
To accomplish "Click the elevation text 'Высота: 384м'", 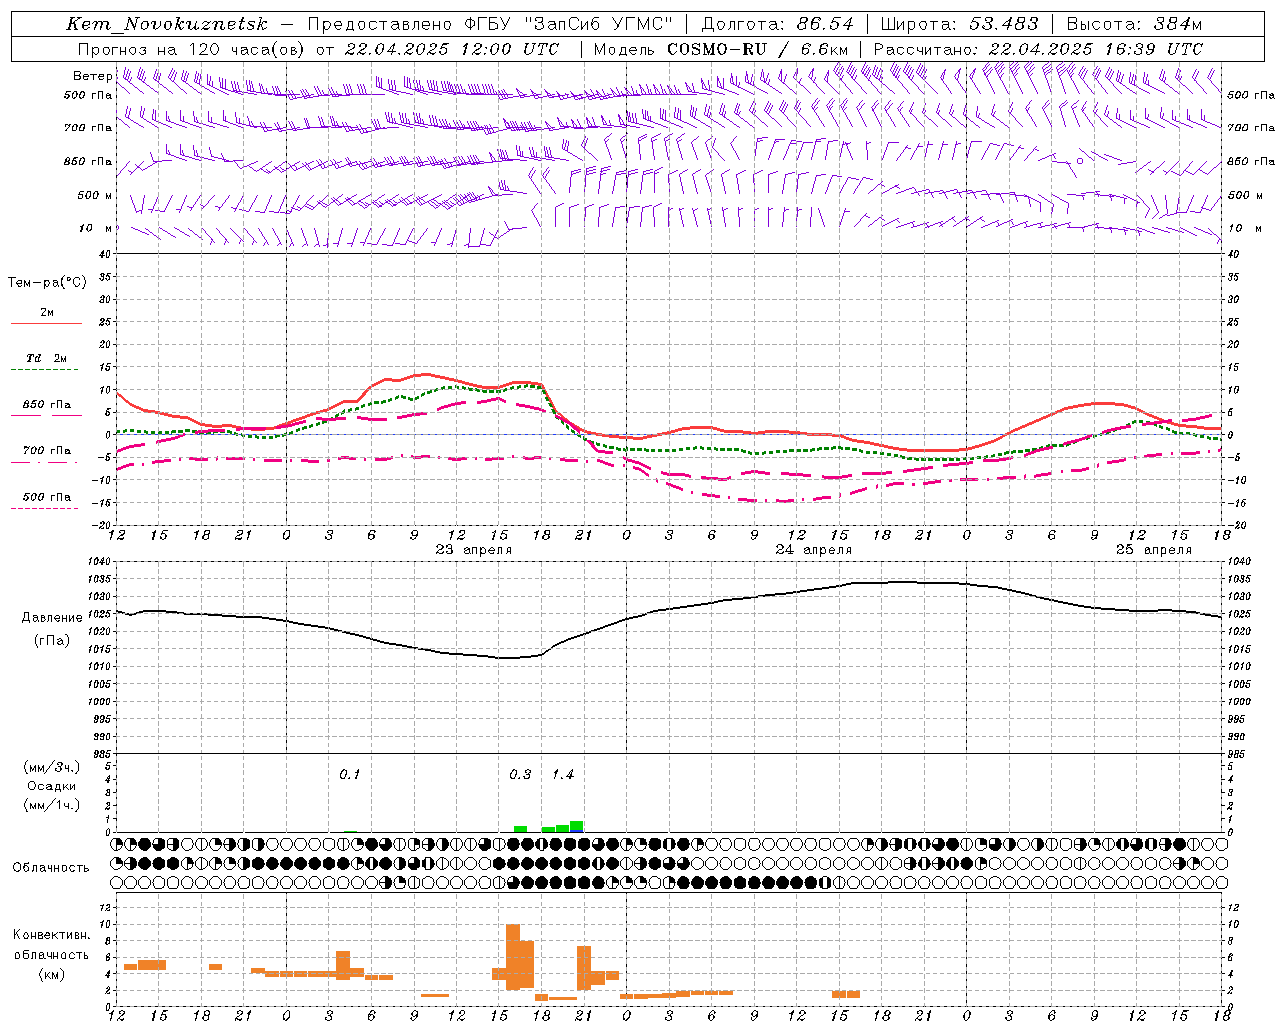I will [x=1134, y=24].
